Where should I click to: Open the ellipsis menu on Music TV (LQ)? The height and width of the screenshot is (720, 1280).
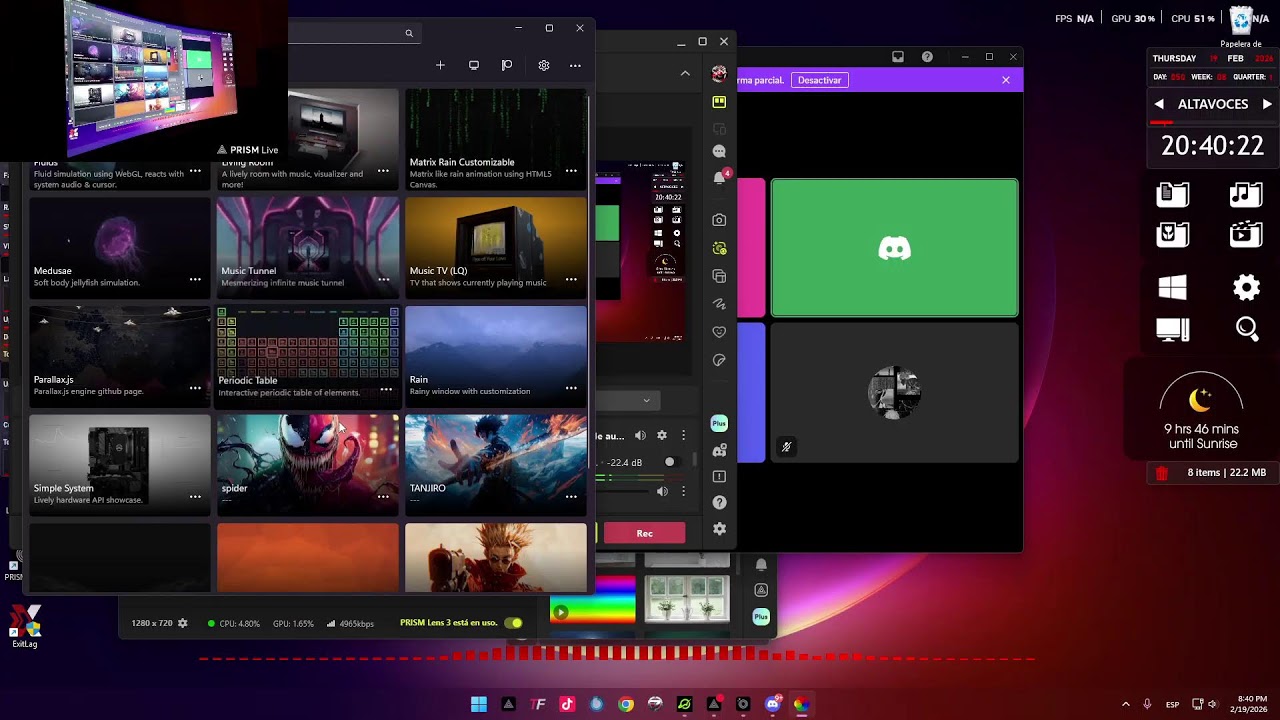tap(571, 279)
